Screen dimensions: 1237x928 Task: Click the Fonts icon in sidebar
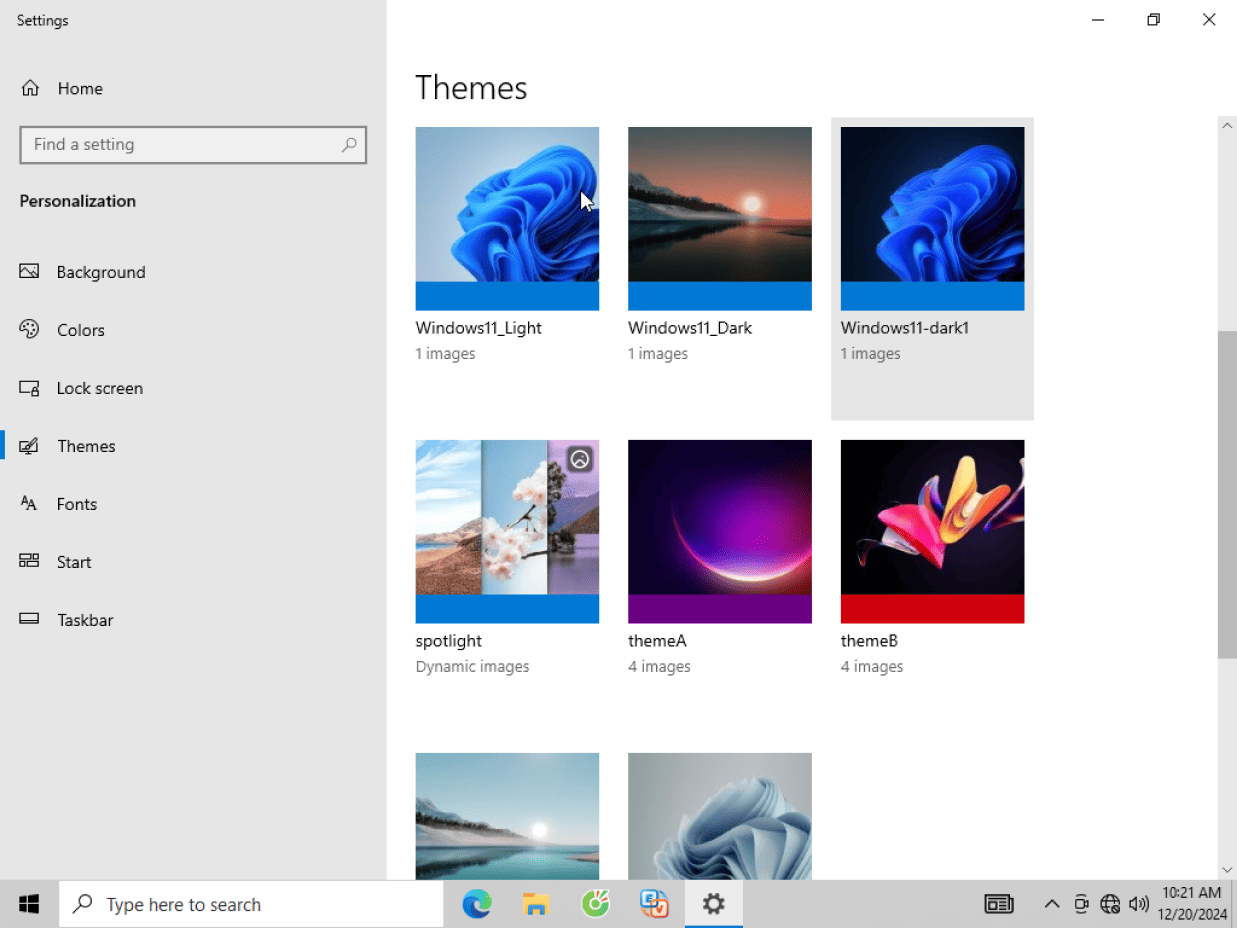coord(29,504)
